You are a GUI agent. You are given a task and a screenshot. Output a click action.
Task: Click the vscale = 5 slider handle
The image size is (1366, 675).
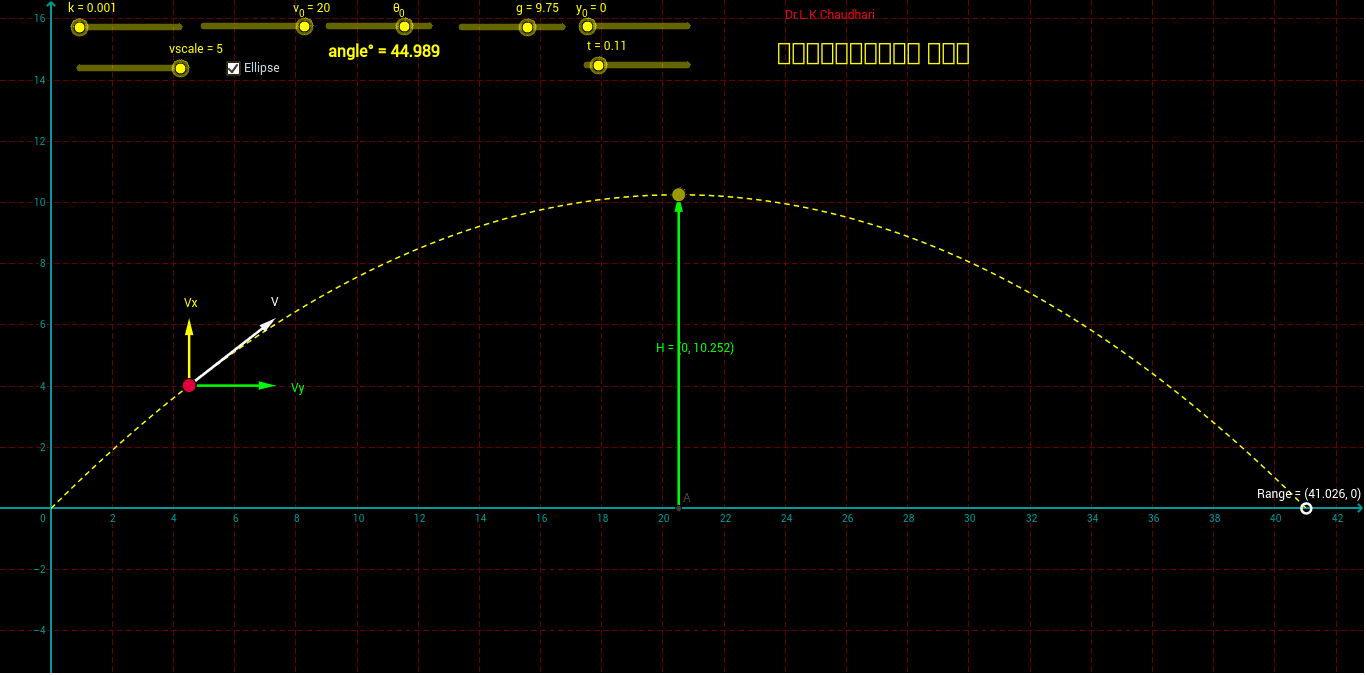pyautogui.click(x=180, y=66)
